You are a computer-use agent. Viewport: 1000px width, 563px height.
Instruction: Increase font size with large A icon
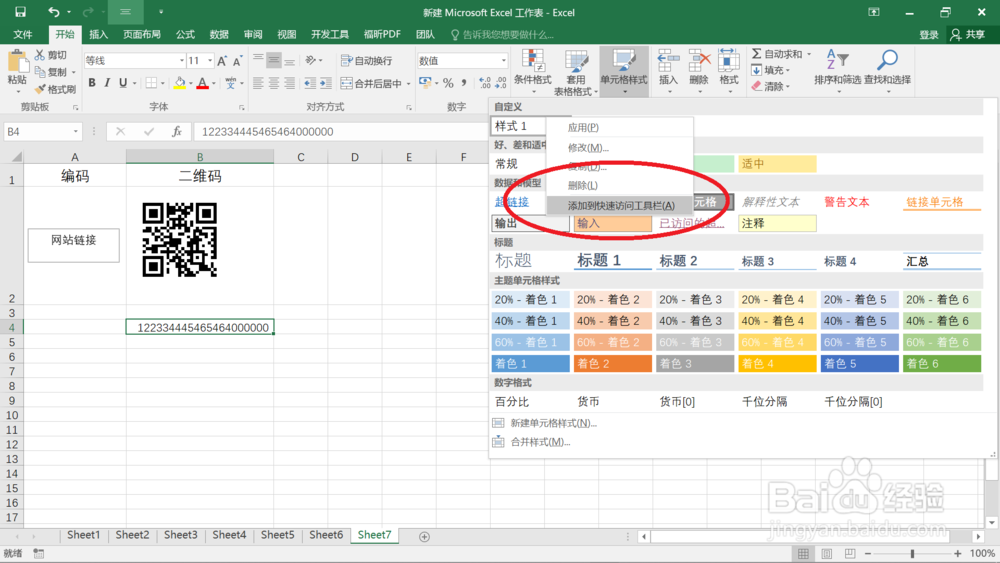222,61
